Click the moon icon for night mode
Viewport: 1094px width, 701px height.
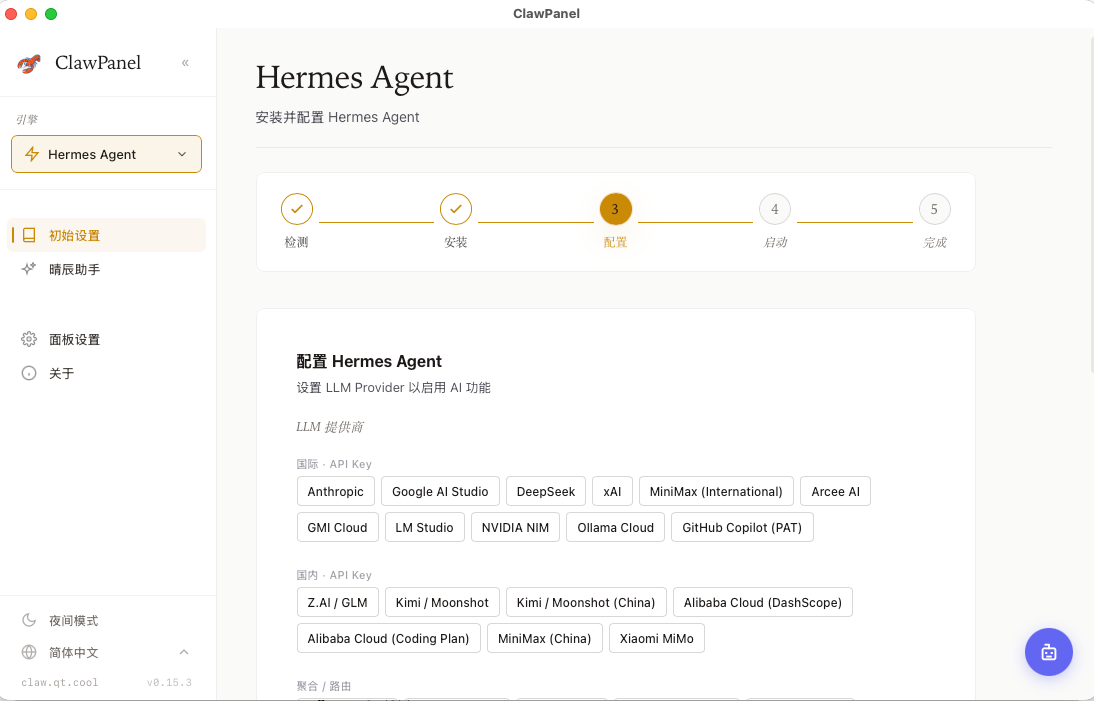coord(29,620)
